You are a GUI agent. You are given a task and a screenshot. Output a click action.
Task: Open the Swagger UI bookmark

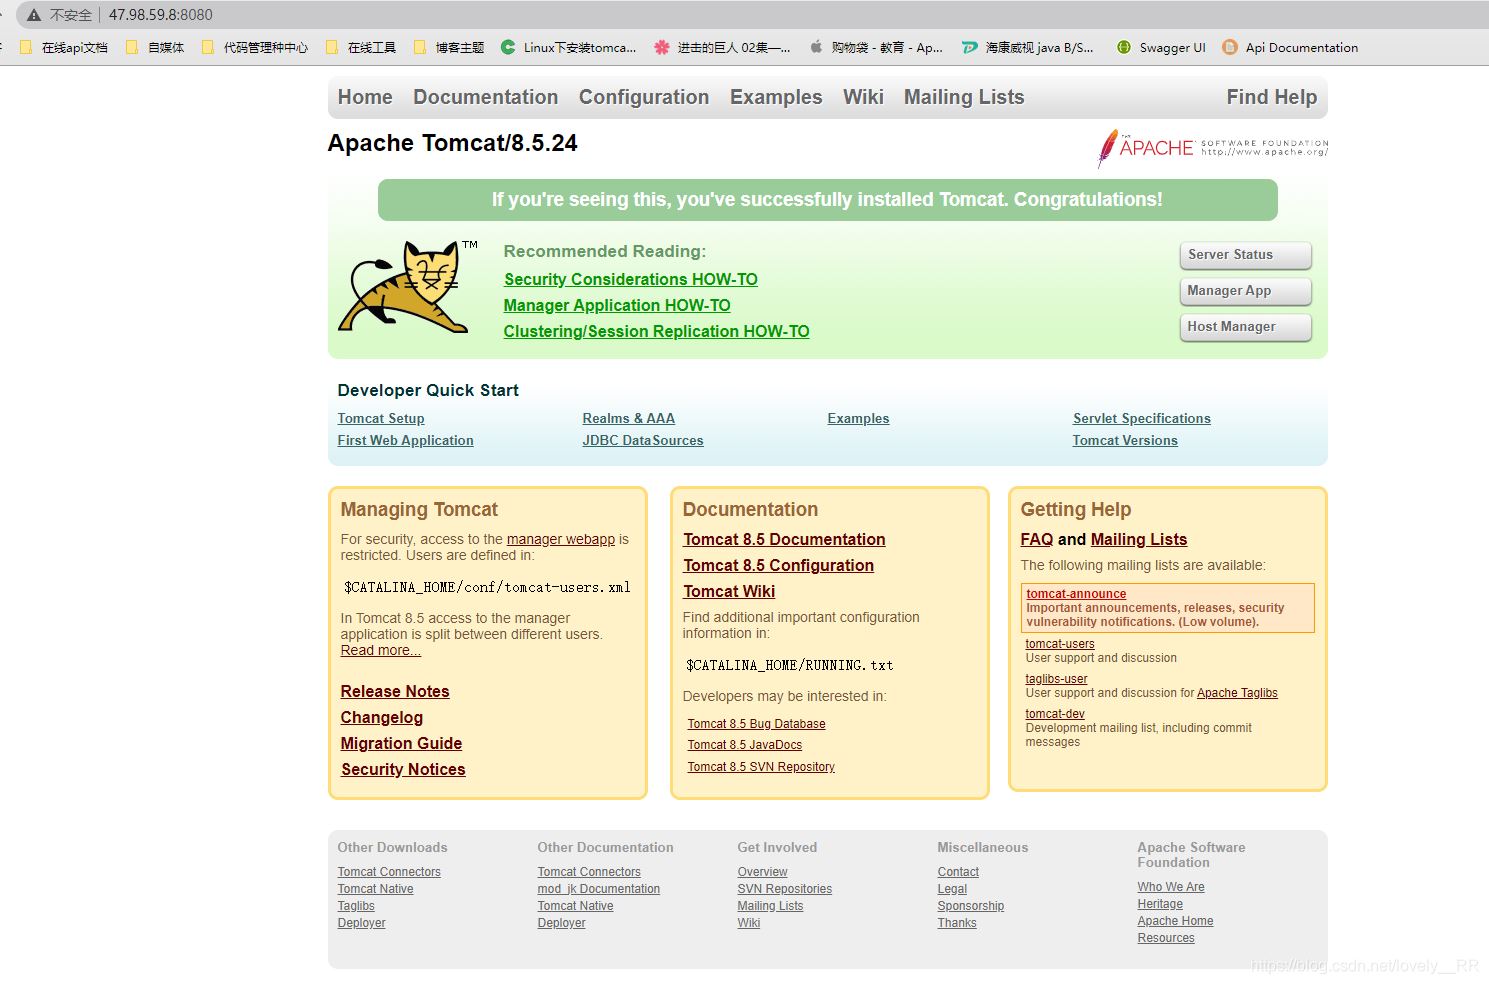point(1161,47)
